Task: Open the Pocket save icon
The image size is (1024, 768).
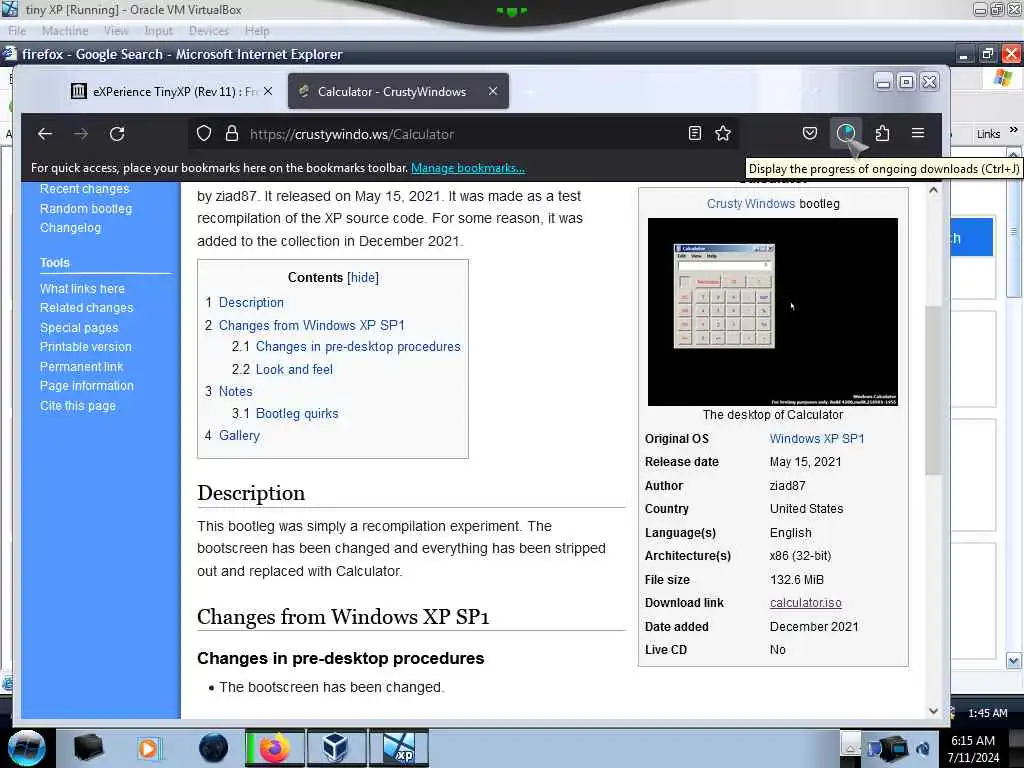Action: pyautogui.click(x=810, y=133)
